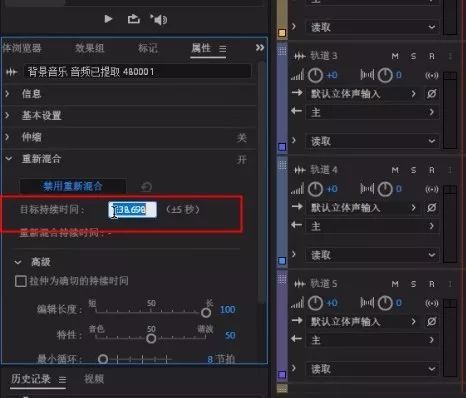Toggle the 轨道 4 sum-to-mono icon
Screen dimensions: 466x398
432,190
